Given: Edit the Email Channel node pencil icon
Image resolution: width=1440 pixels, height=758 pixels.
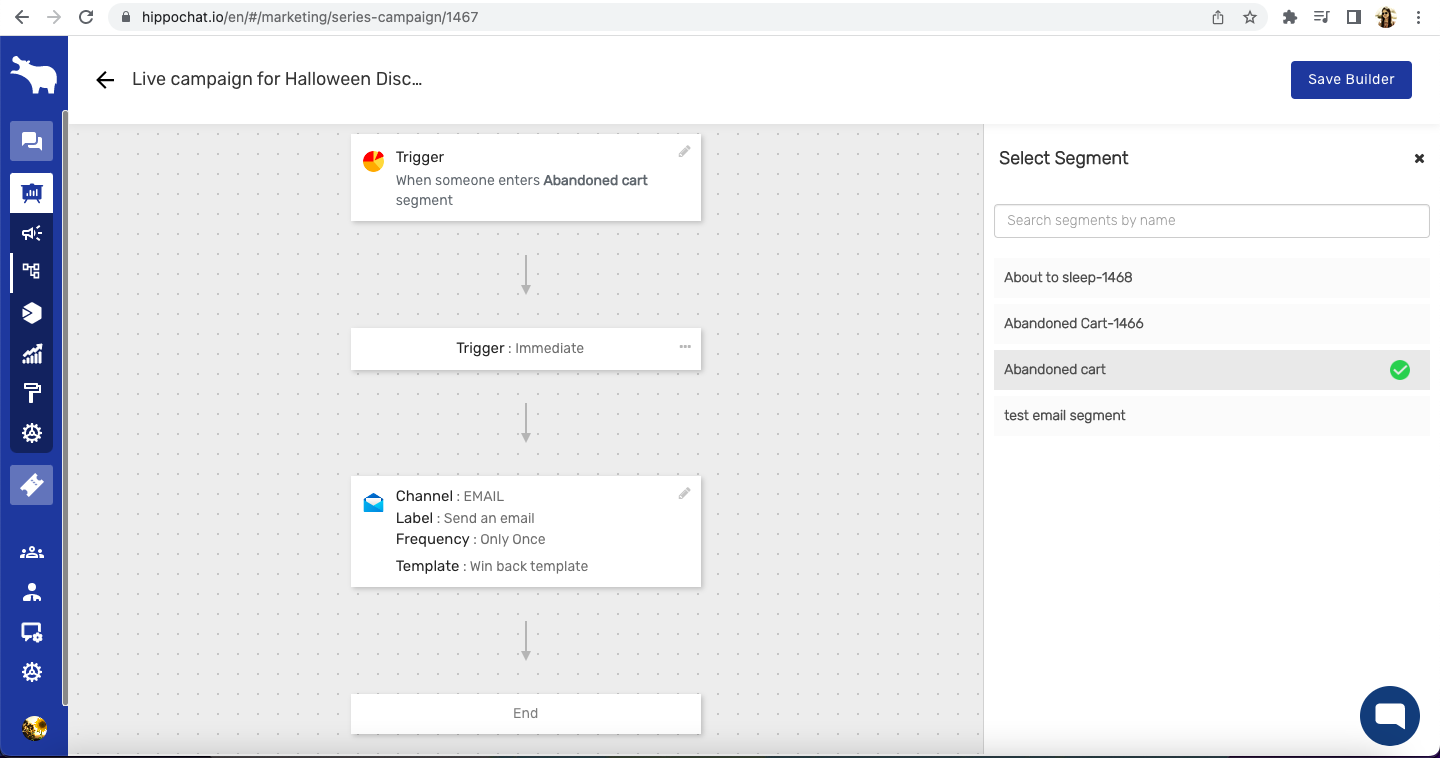Looking at the screenshot, I should [684, 493].
